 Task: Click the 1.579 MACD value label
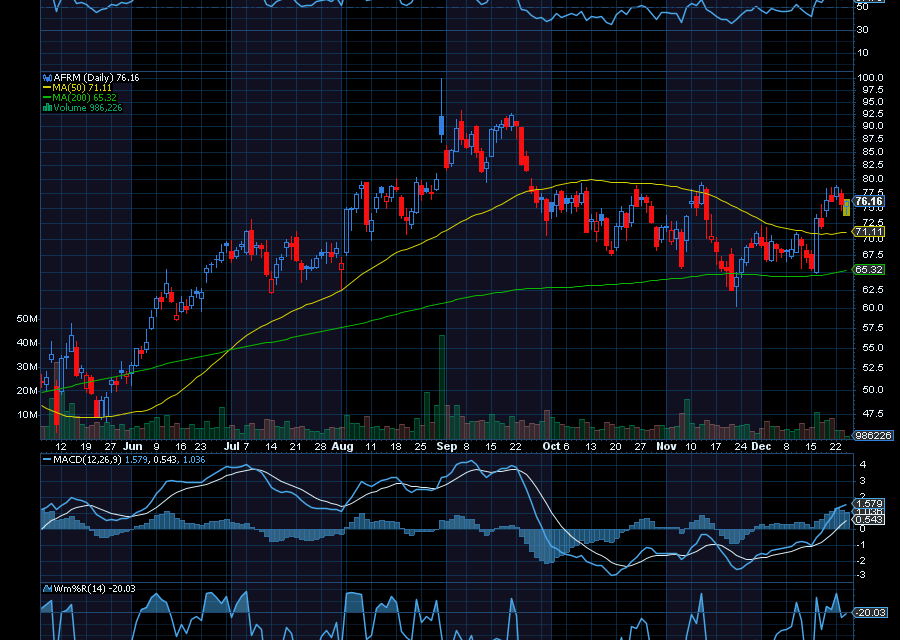pyautogui.click(x=136, y=459)
